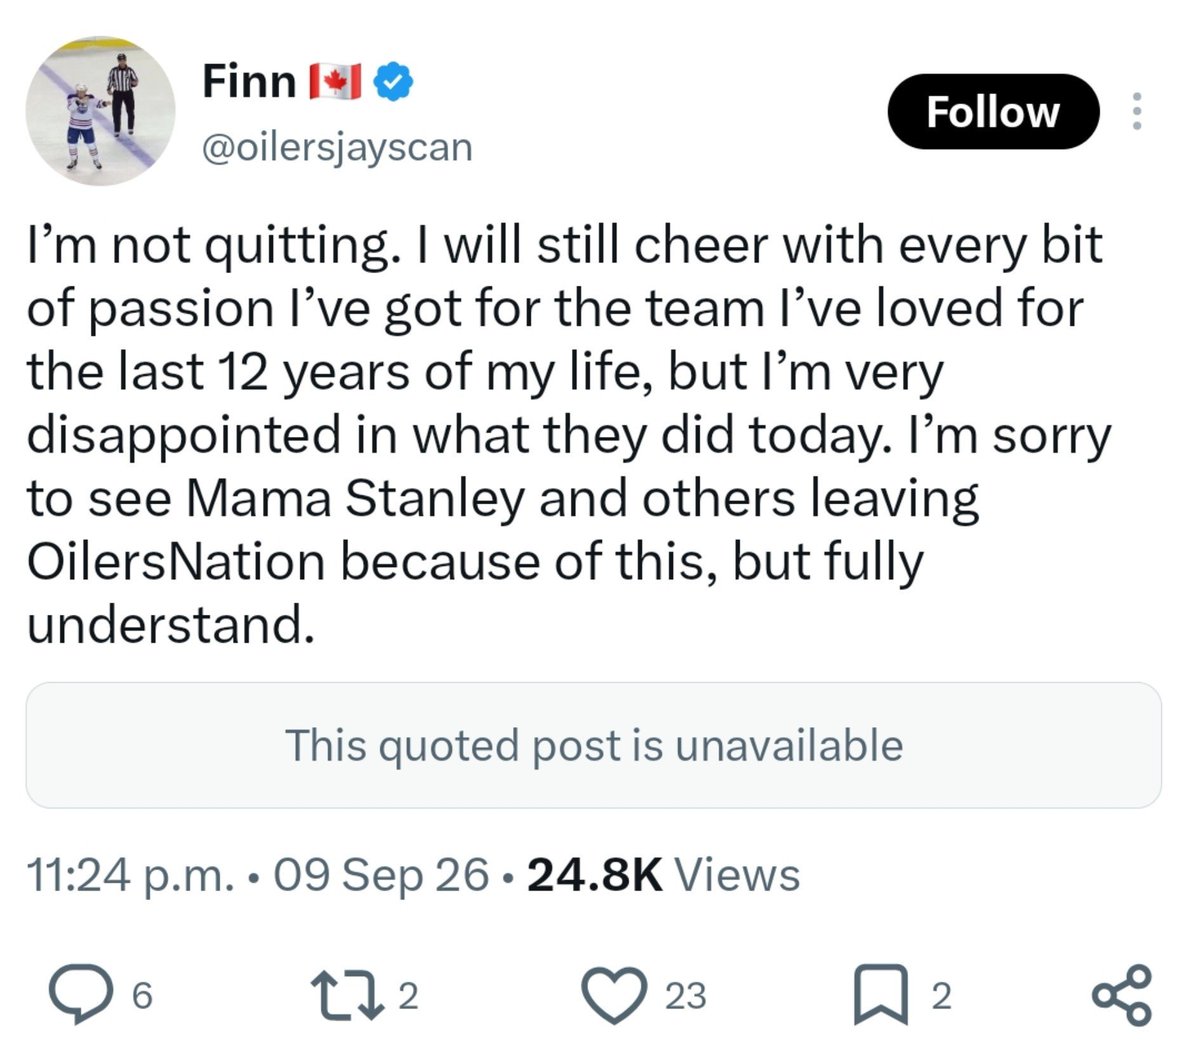This screenshot has width=1200, height=1046.
Task: Click the display name Finn
Action: (249, 81)
